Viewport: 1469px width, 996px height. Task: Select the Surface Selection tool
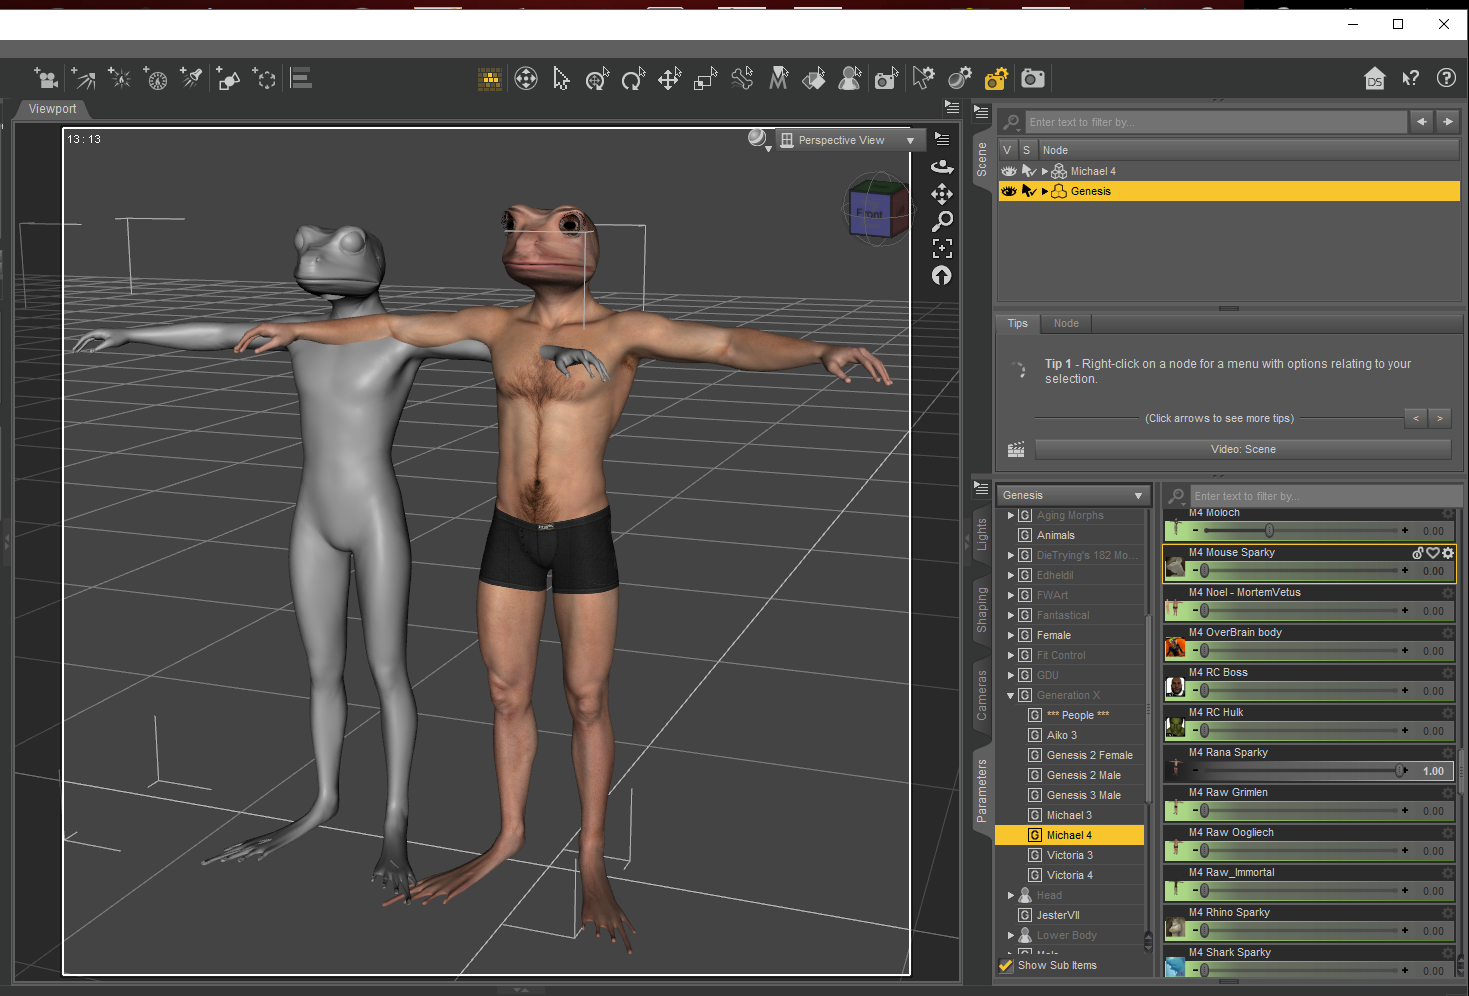click(814, 79)
